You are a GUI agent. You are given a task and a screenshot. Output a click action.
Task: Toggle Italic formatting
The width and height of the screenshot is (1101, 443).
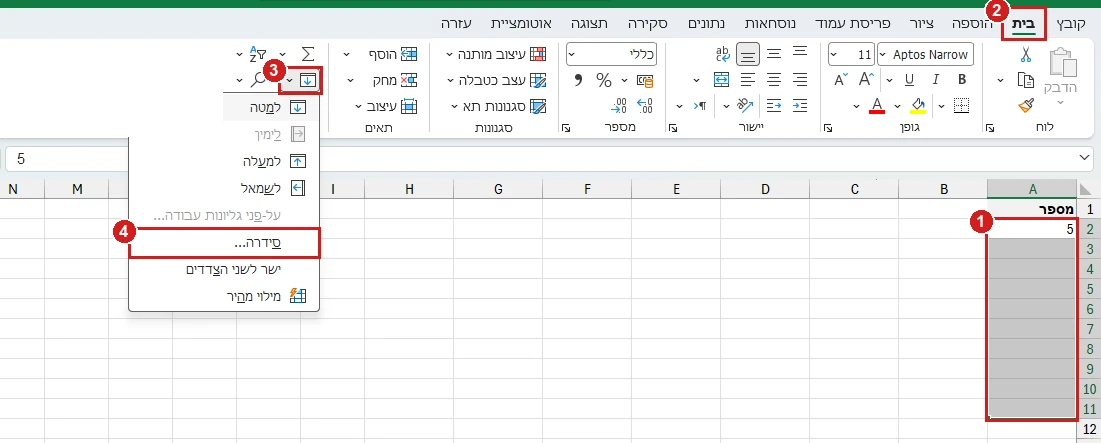pos(936,79)
